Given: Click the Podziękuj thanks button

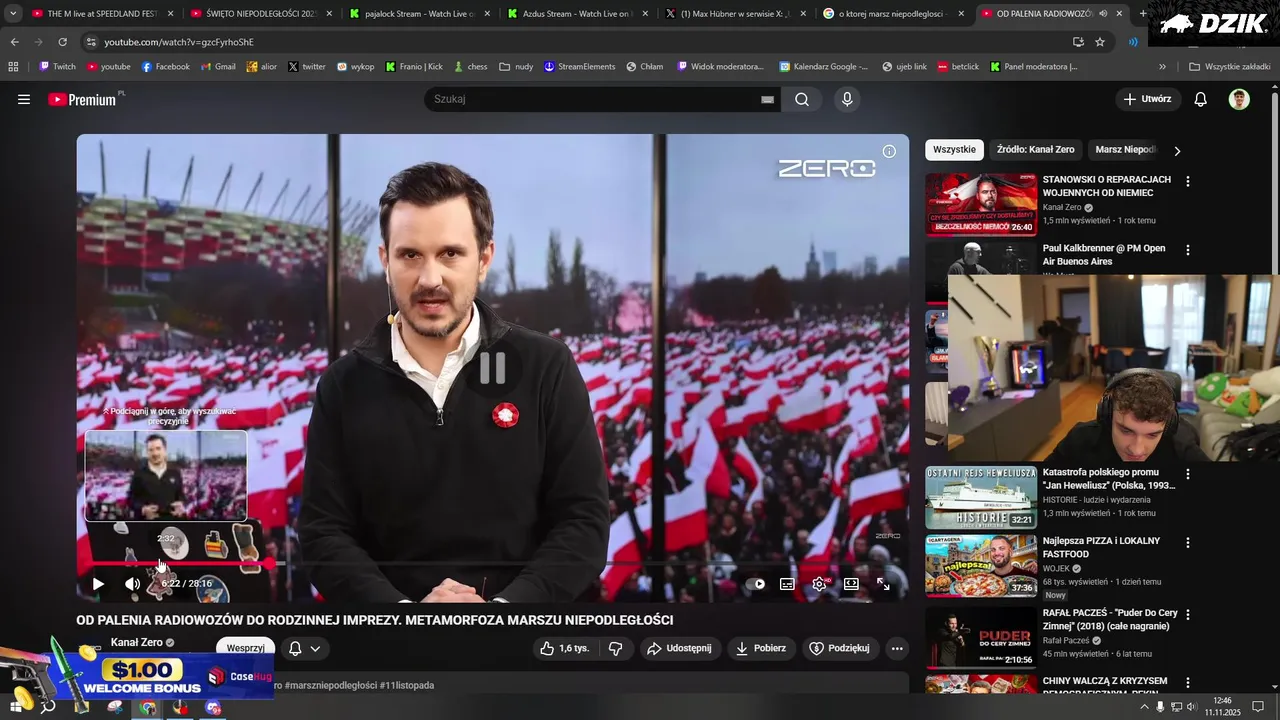Looking at the screenshot, I should coord(839,648).
